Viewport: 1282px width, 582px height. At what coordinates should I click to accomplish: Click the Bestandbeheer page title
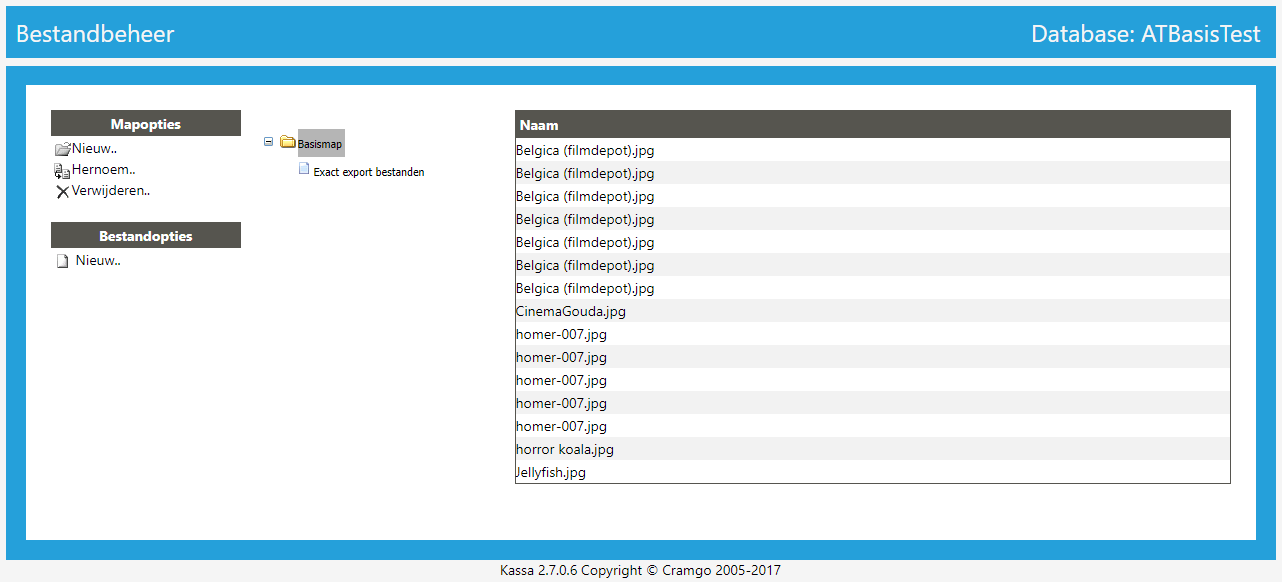pyautogui.click(x=95, y=34)
